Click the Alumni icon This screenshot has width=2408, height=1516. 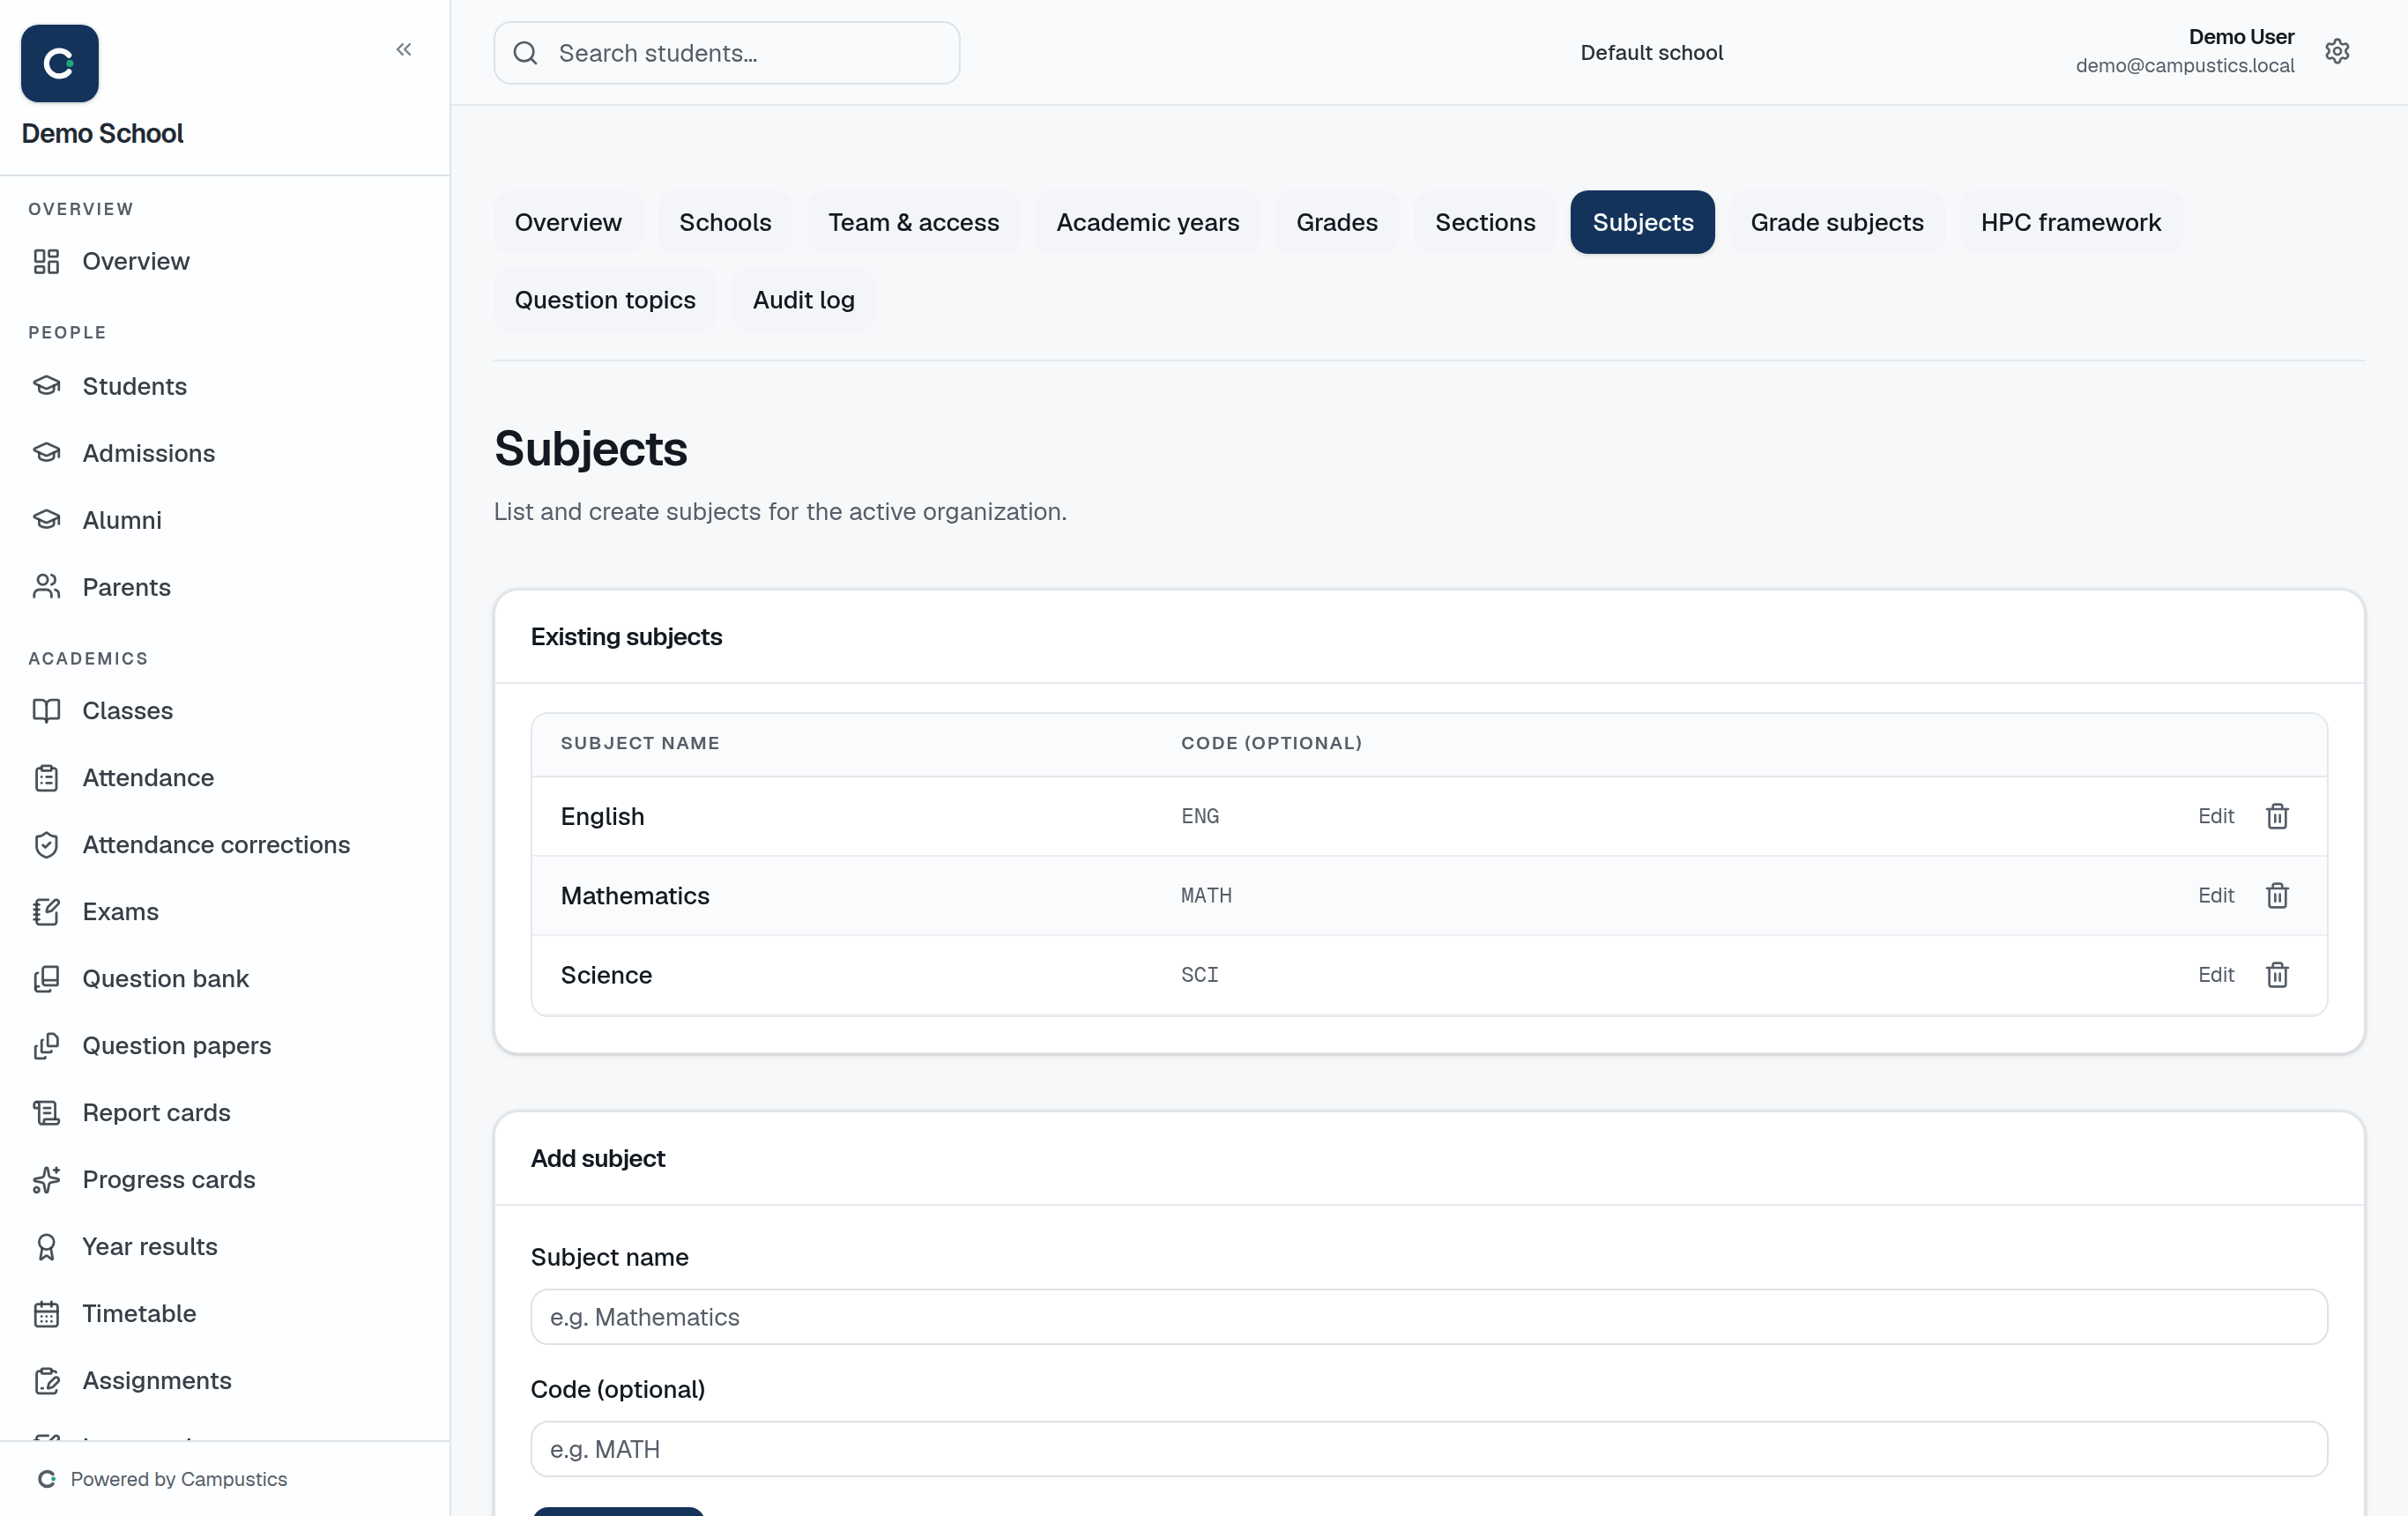click(x=46, y=520)
